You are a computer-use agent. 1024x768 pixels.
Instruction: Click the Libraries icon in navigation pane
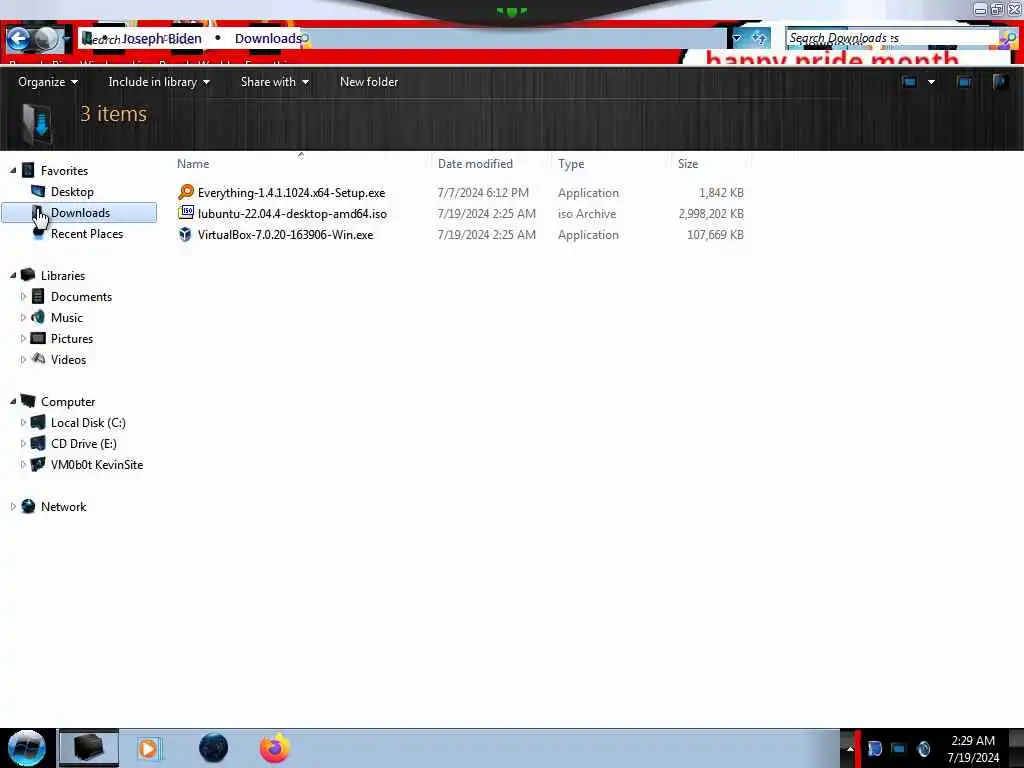(28, 275)
